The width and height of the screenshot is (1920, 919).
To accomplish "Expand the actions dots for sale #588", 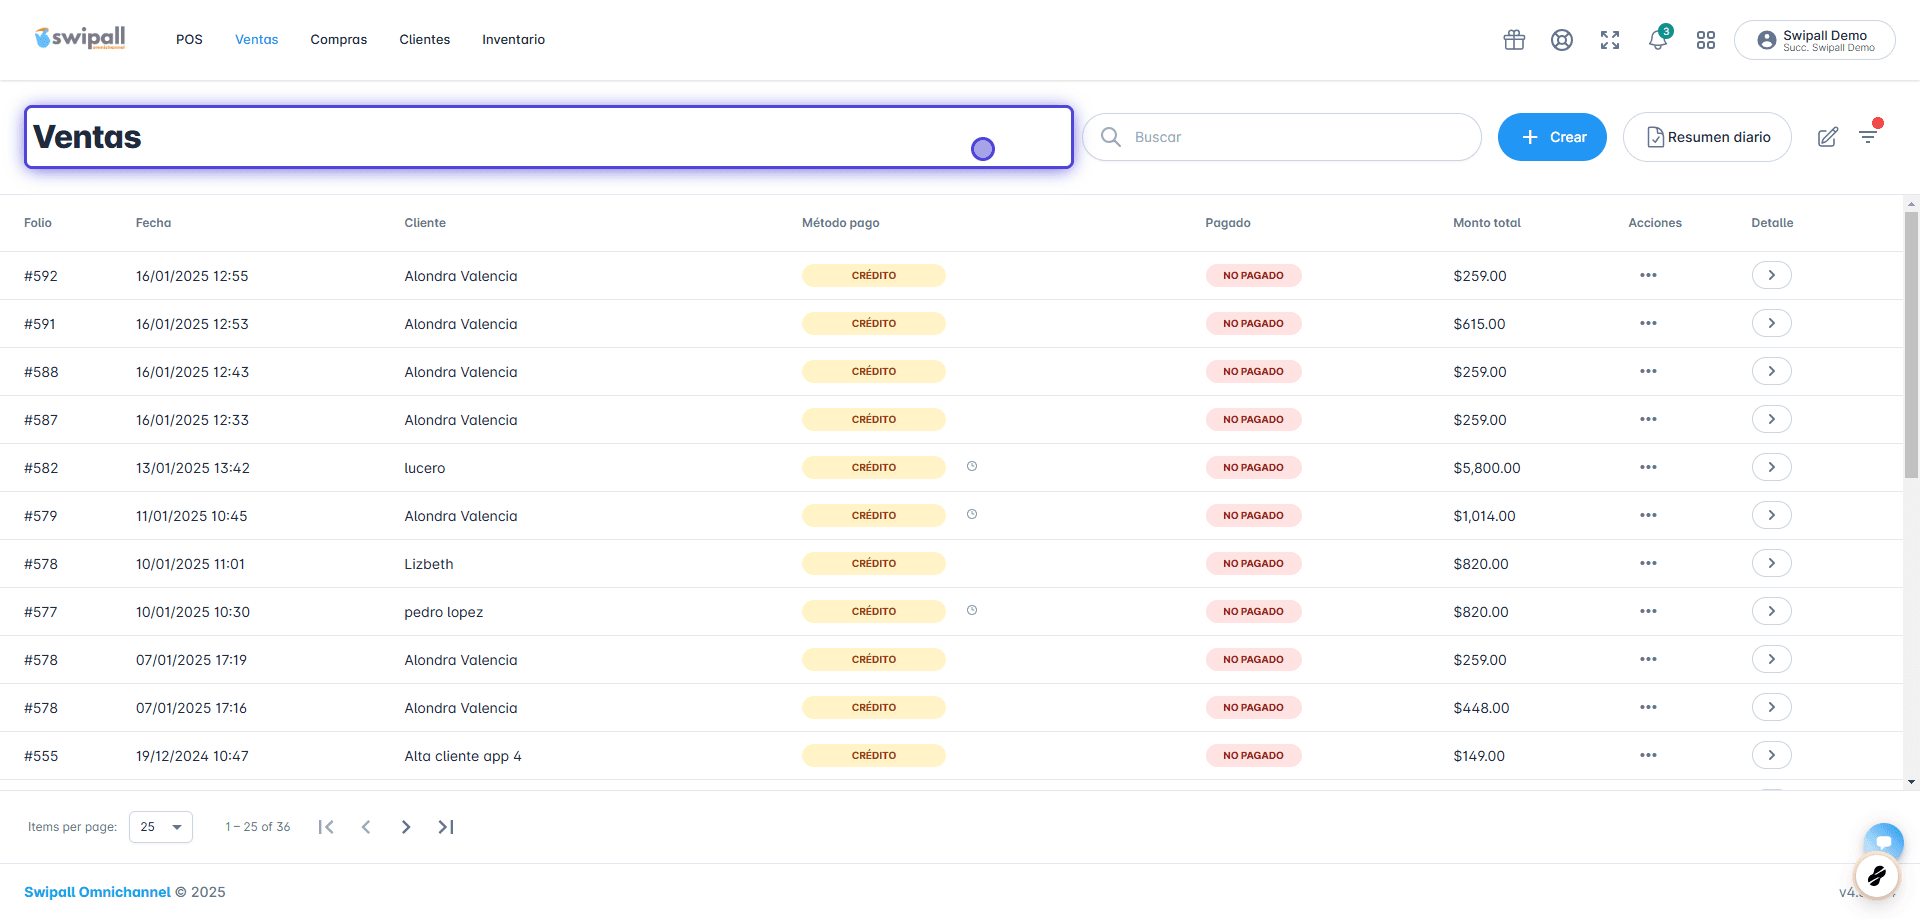I will click(x=1648, y=371).
